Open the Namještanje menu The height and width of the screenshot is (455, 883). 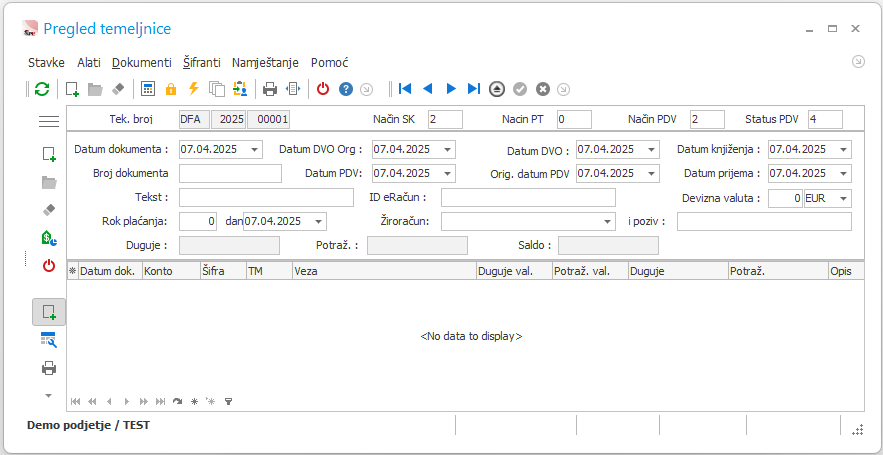(265, 63)
